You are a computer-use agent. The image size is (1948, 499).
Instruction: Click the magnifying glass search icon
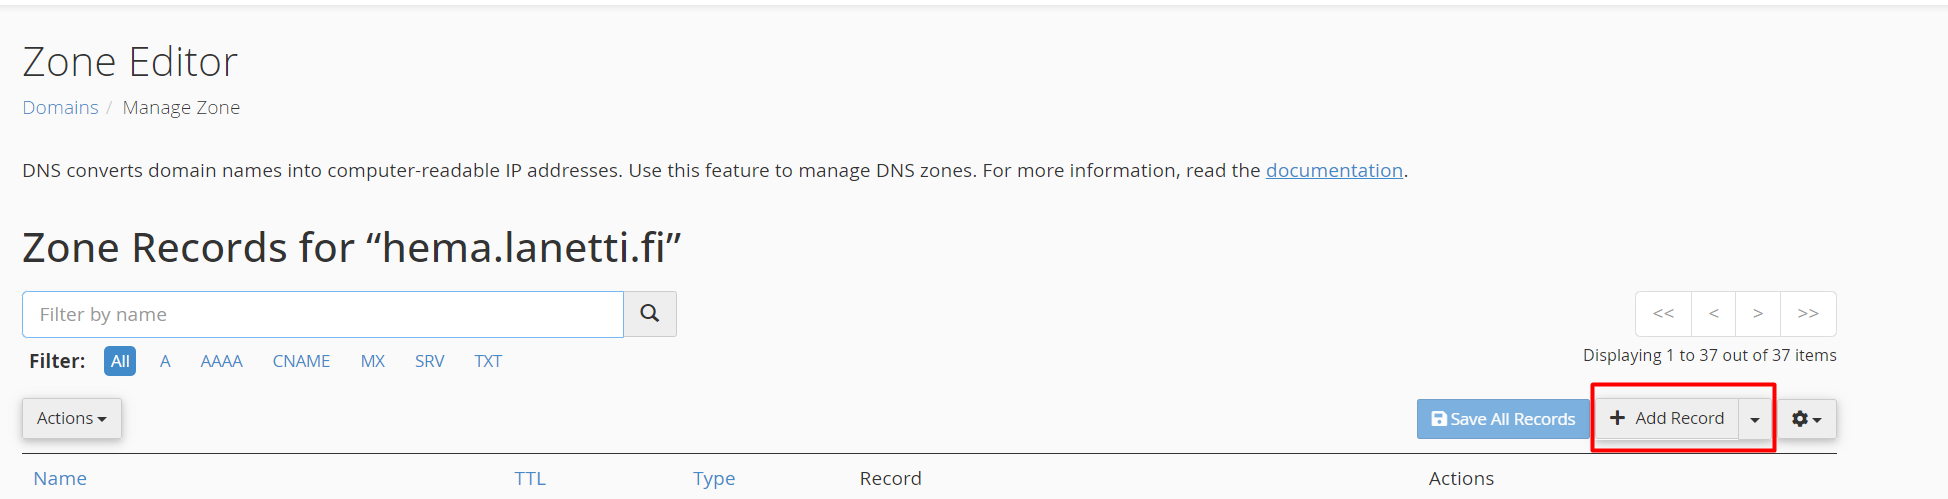tap(650, 314)
